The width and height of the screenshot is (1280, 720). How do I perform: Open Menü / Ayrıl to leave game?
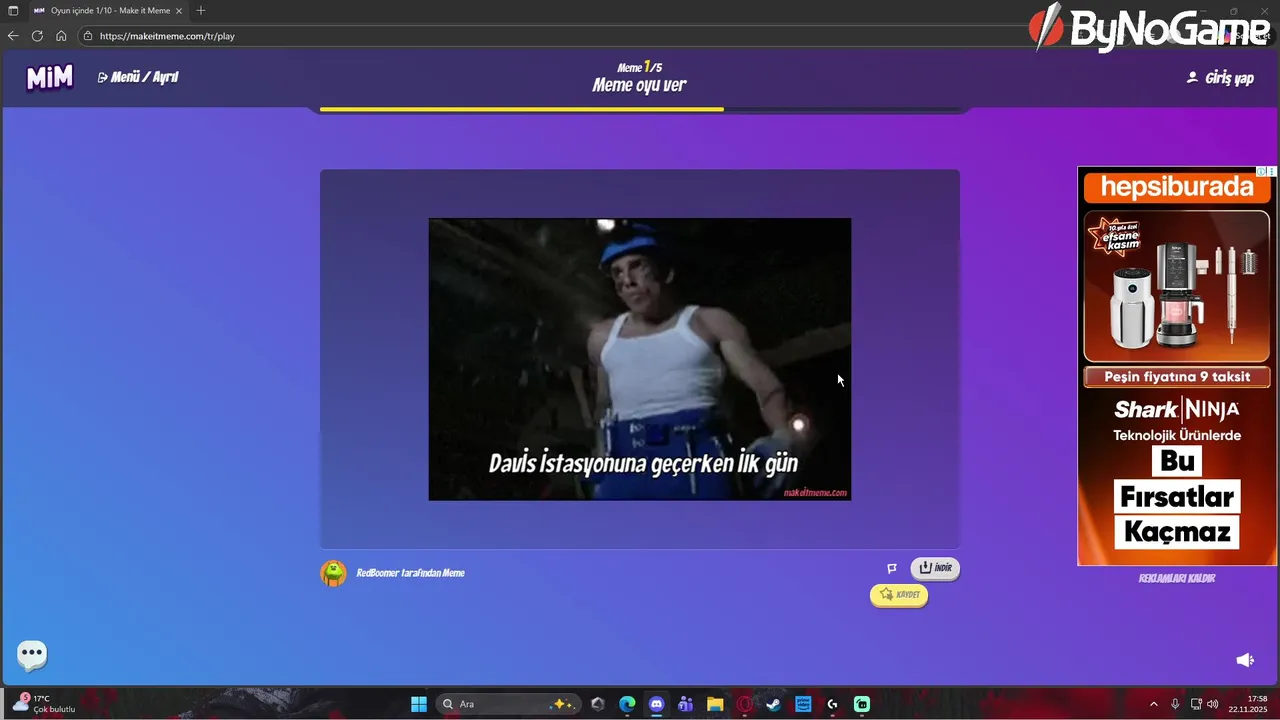tap(138, 77)
